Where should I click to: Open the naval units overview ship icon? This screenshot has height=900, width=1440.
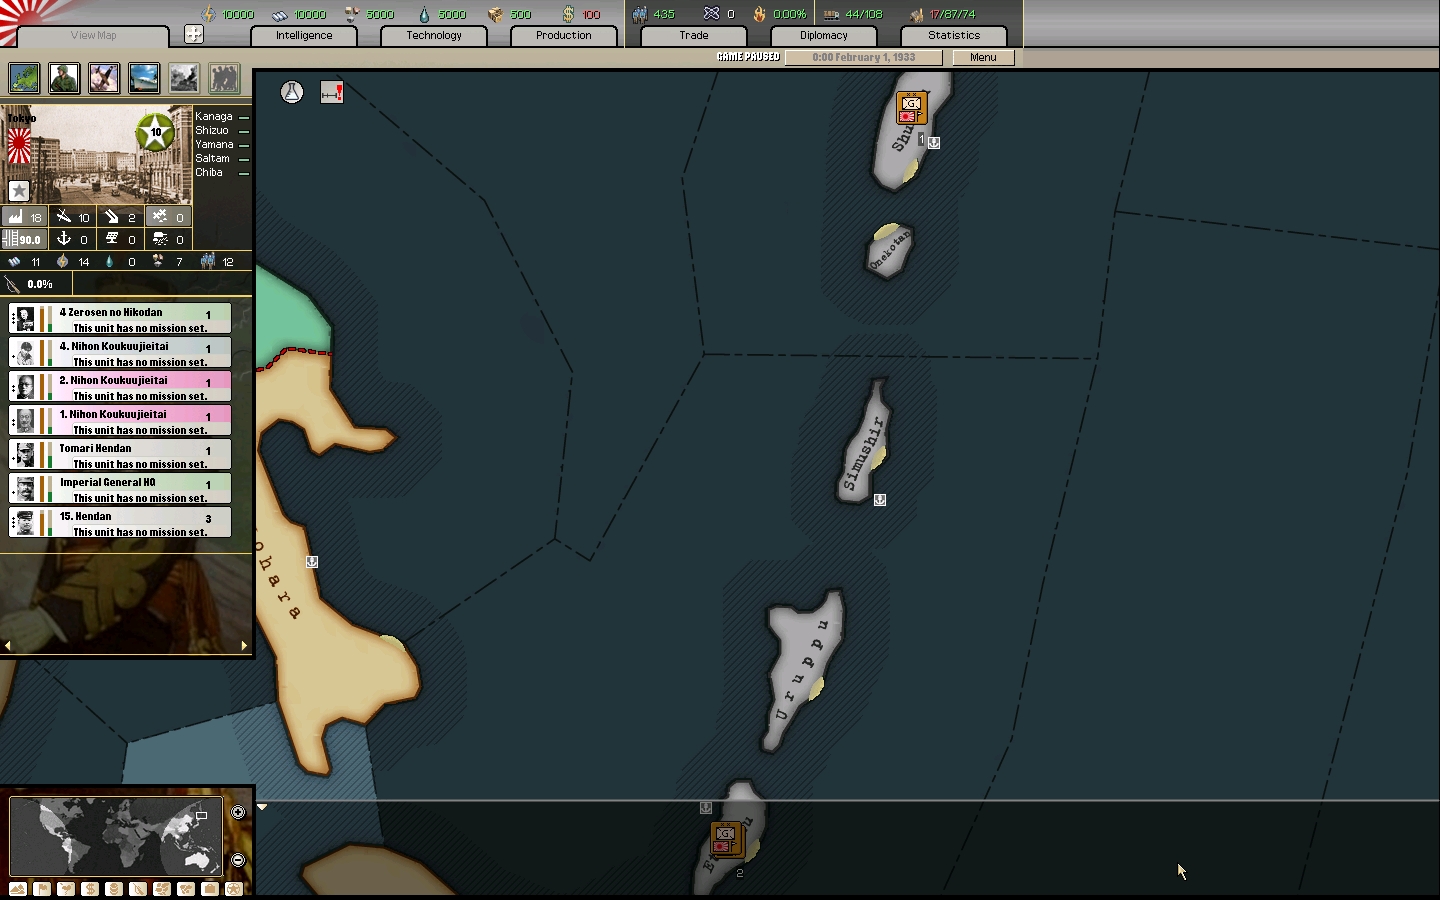144,78
